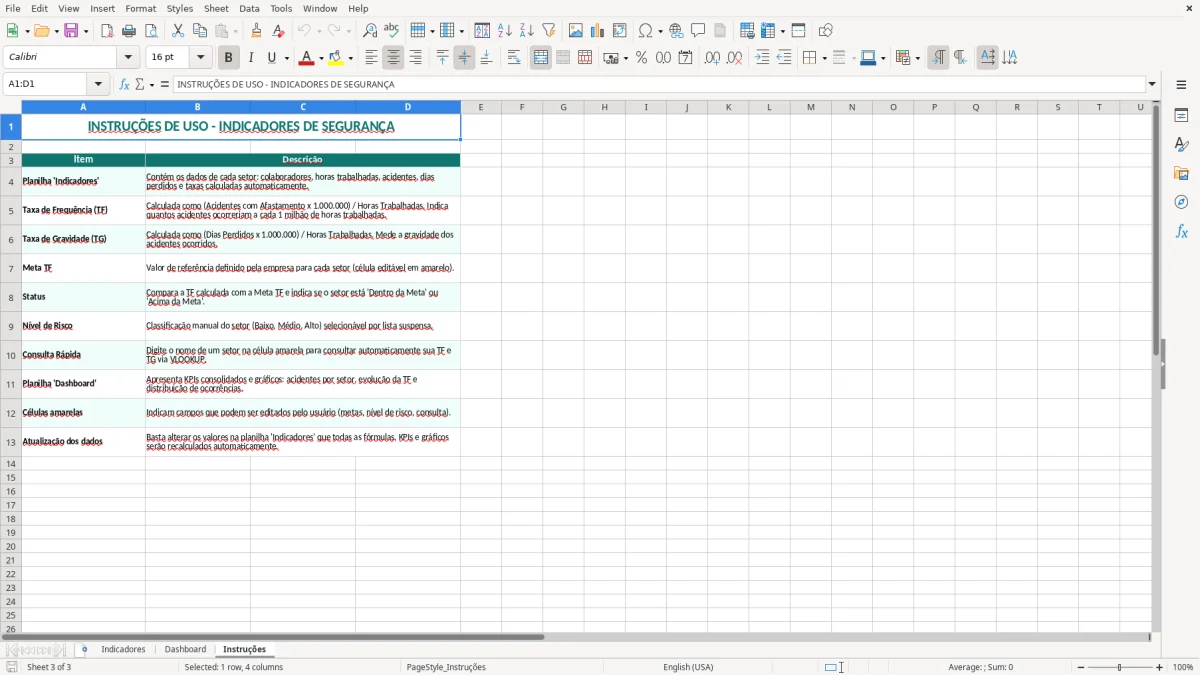Select column header E
The height and width of the screenshot is (675, 1200).
(480, 107)
